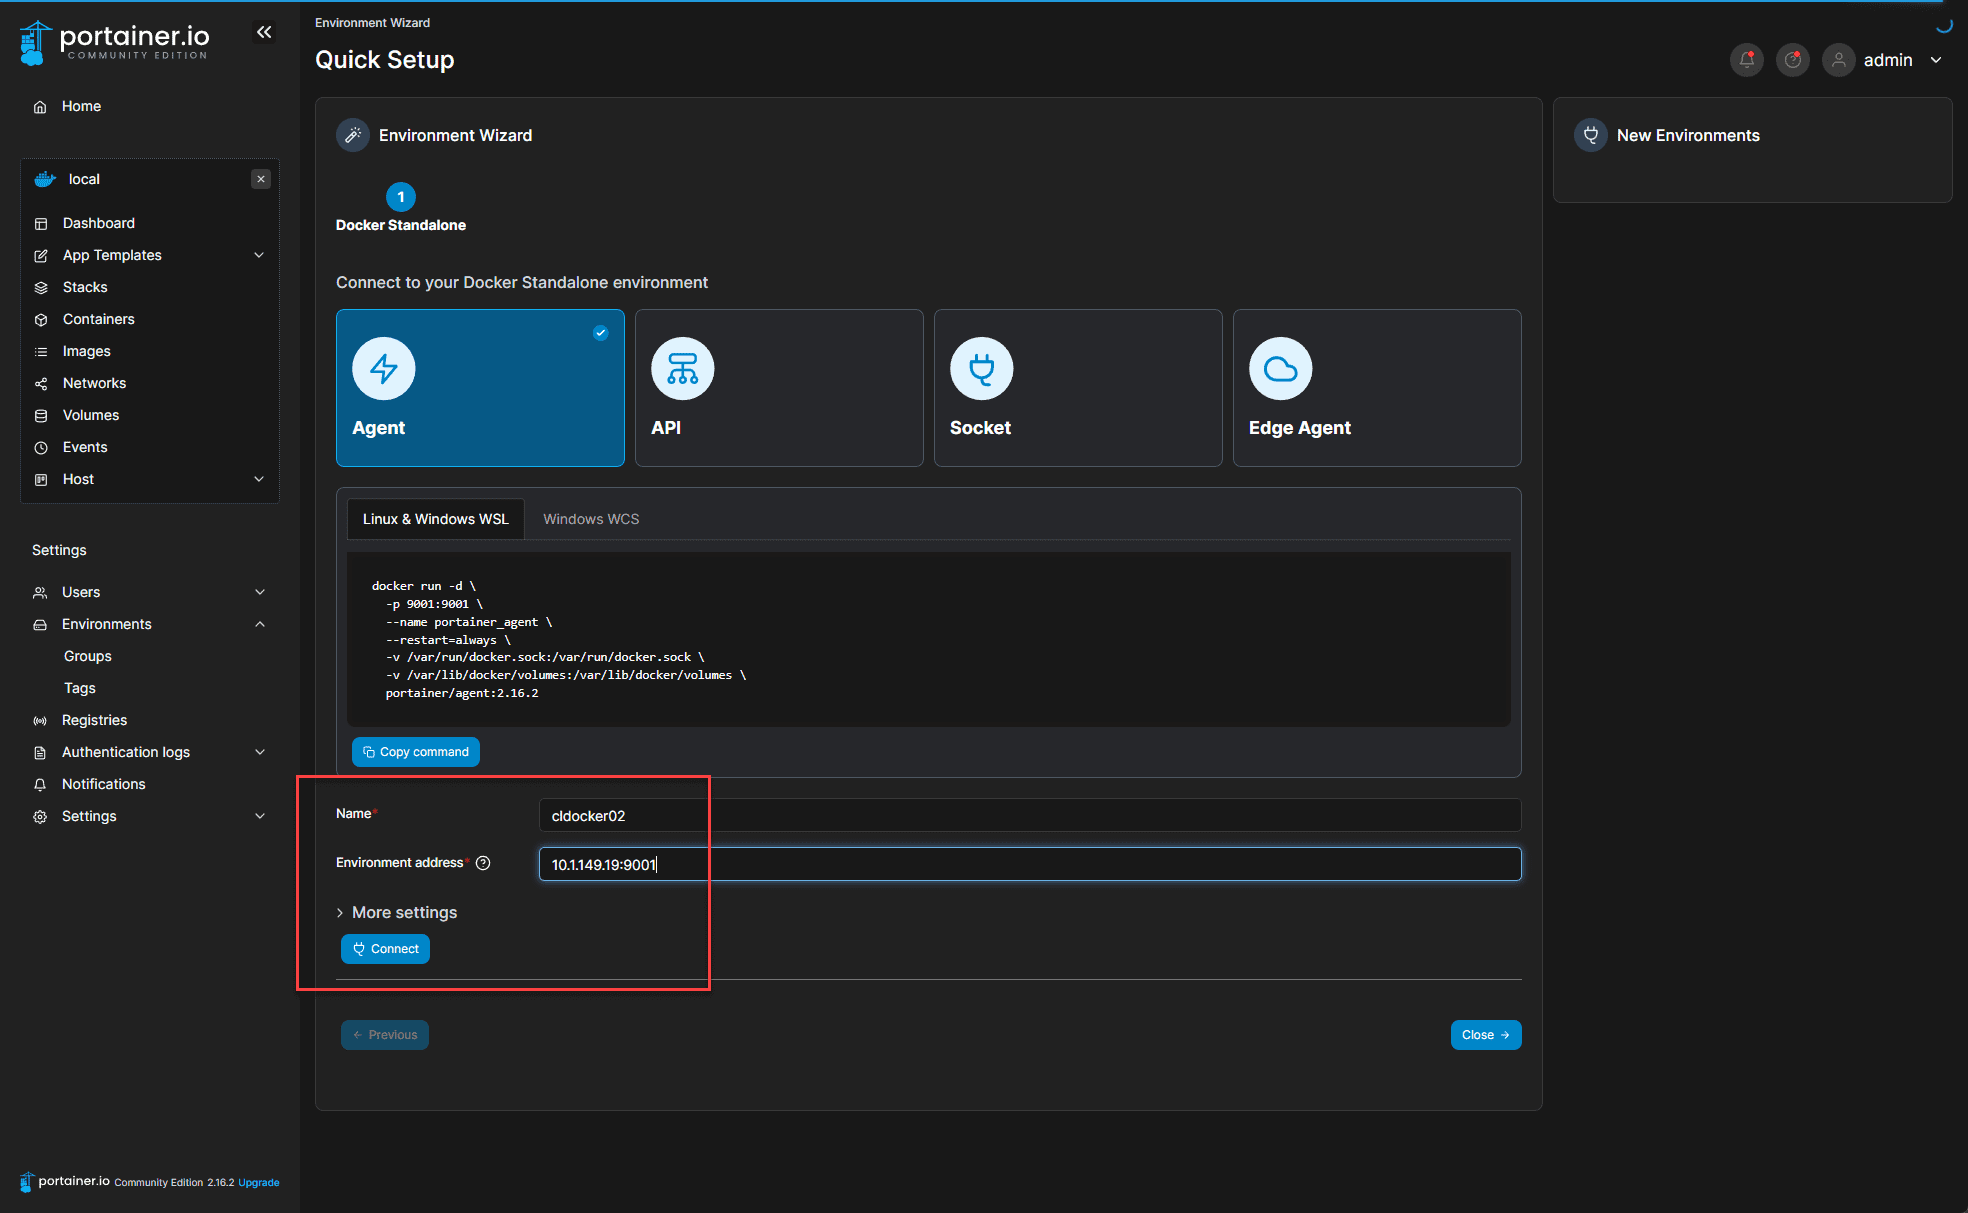
Task: Click the help icon beside admin avatar
Action: [1792, 60]
